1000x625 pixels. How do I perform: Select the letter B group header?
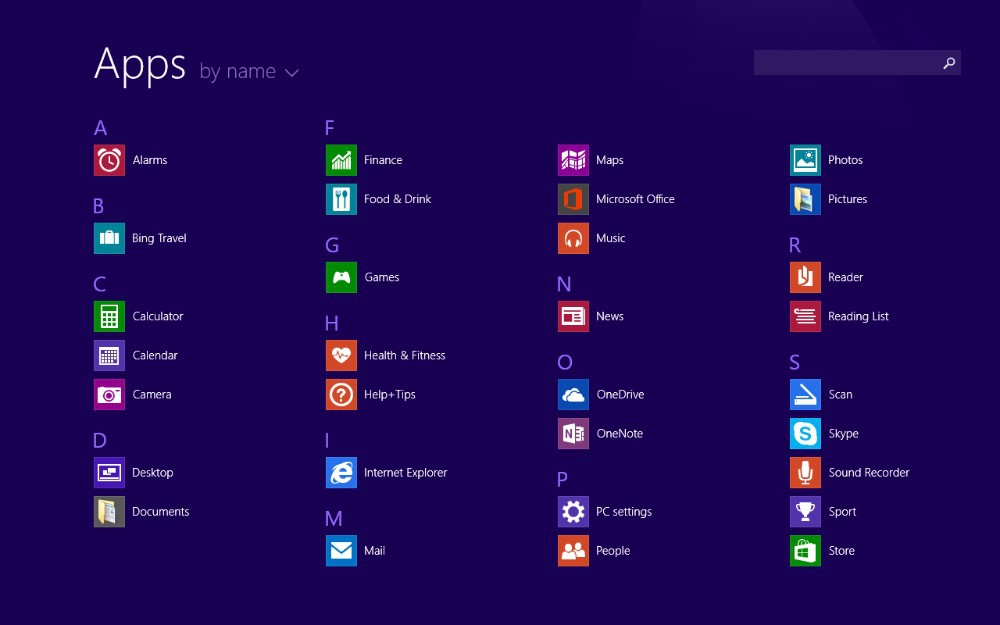coord(98,206)
